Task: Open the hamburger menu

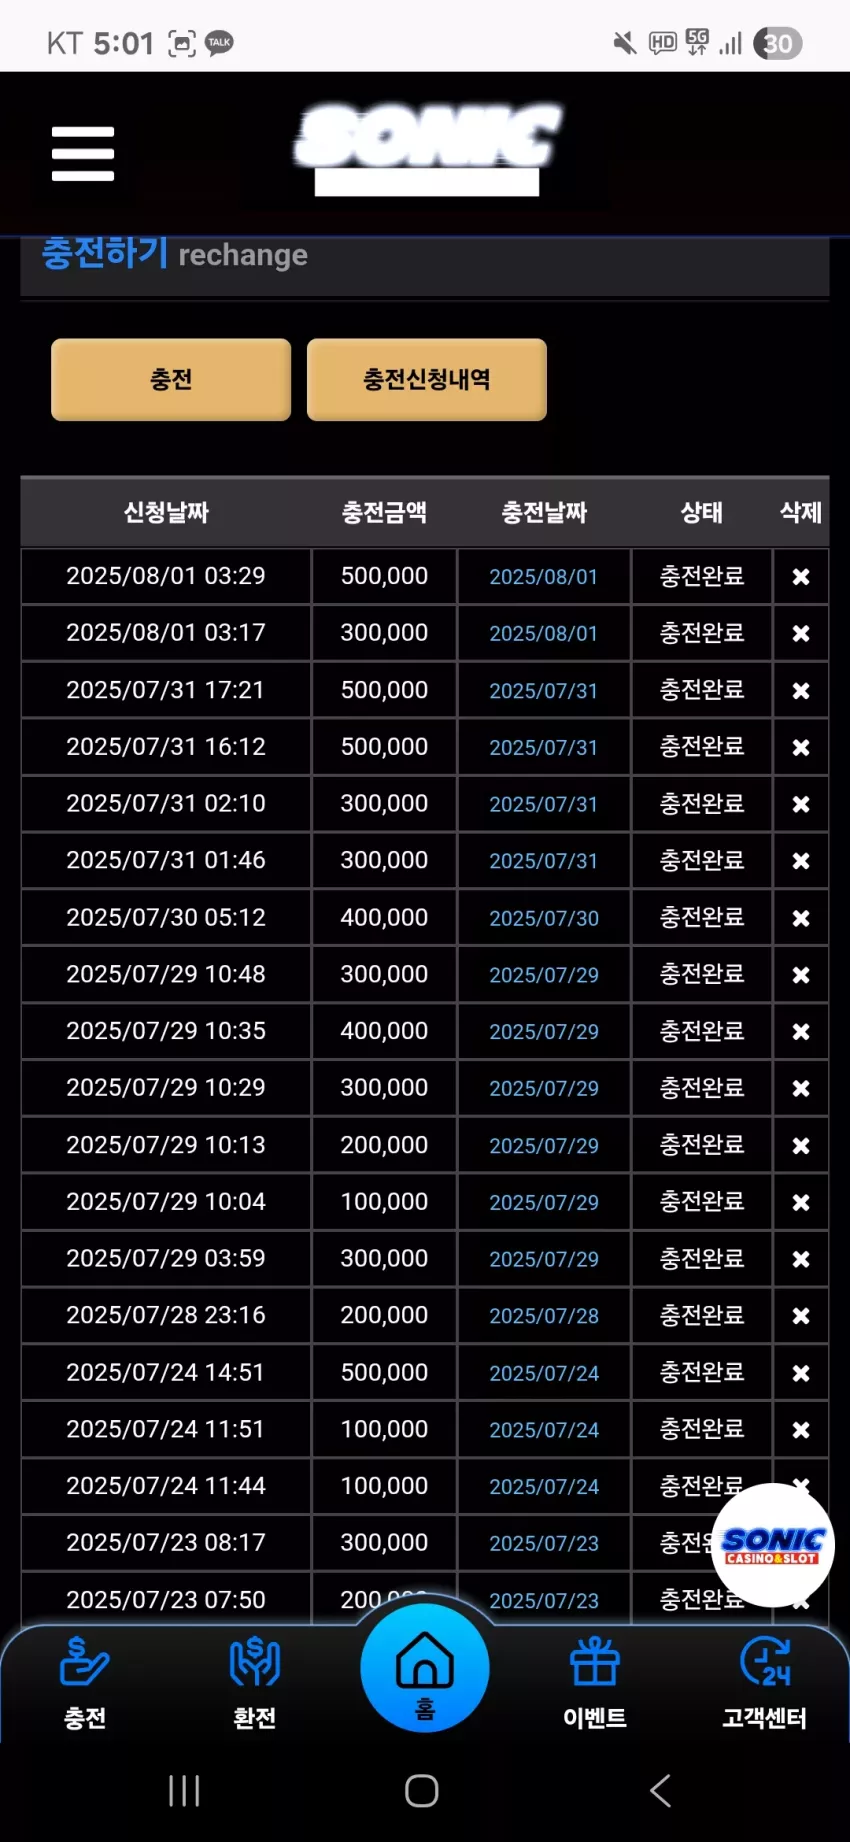Action: click(x=83, y=153)
